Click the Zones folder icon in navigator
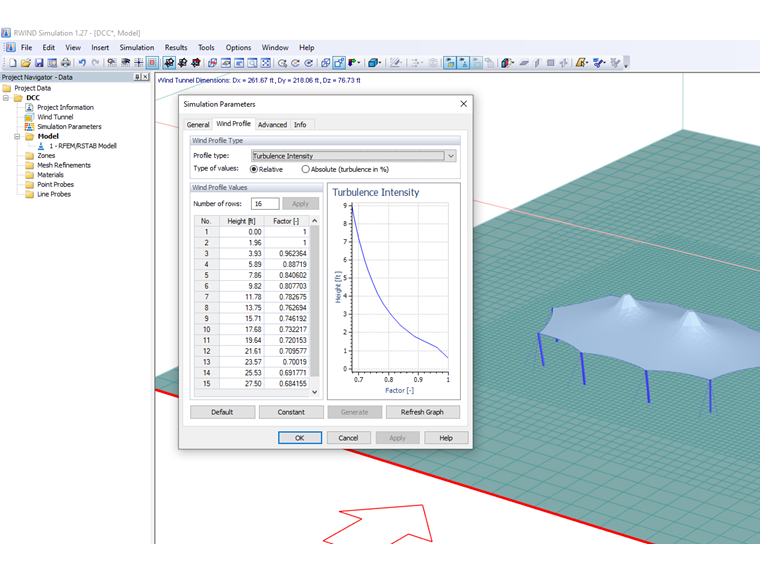 tap(30, 156)
